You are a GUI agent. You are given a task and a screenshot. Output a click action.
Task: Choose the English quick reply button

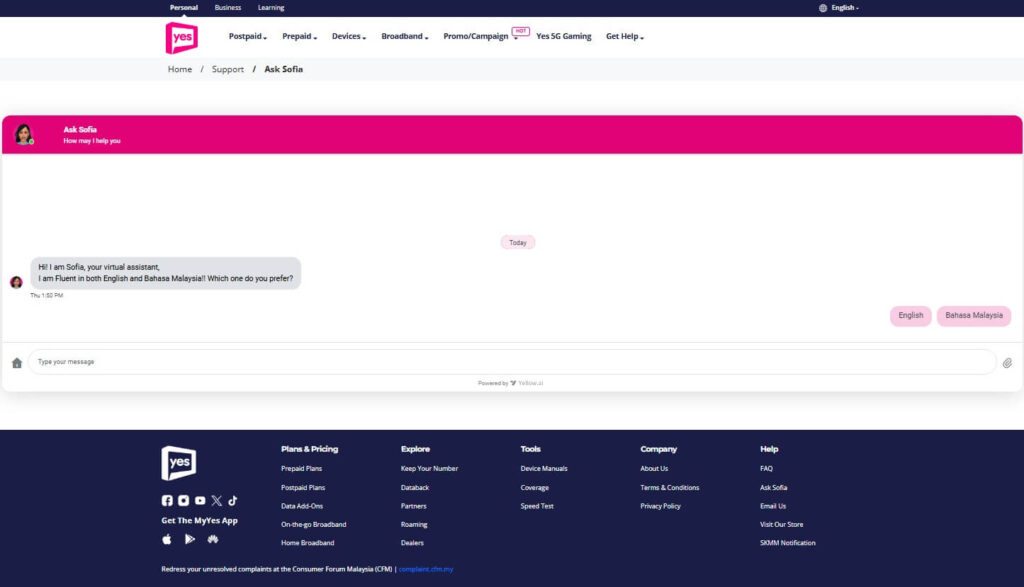910,316
